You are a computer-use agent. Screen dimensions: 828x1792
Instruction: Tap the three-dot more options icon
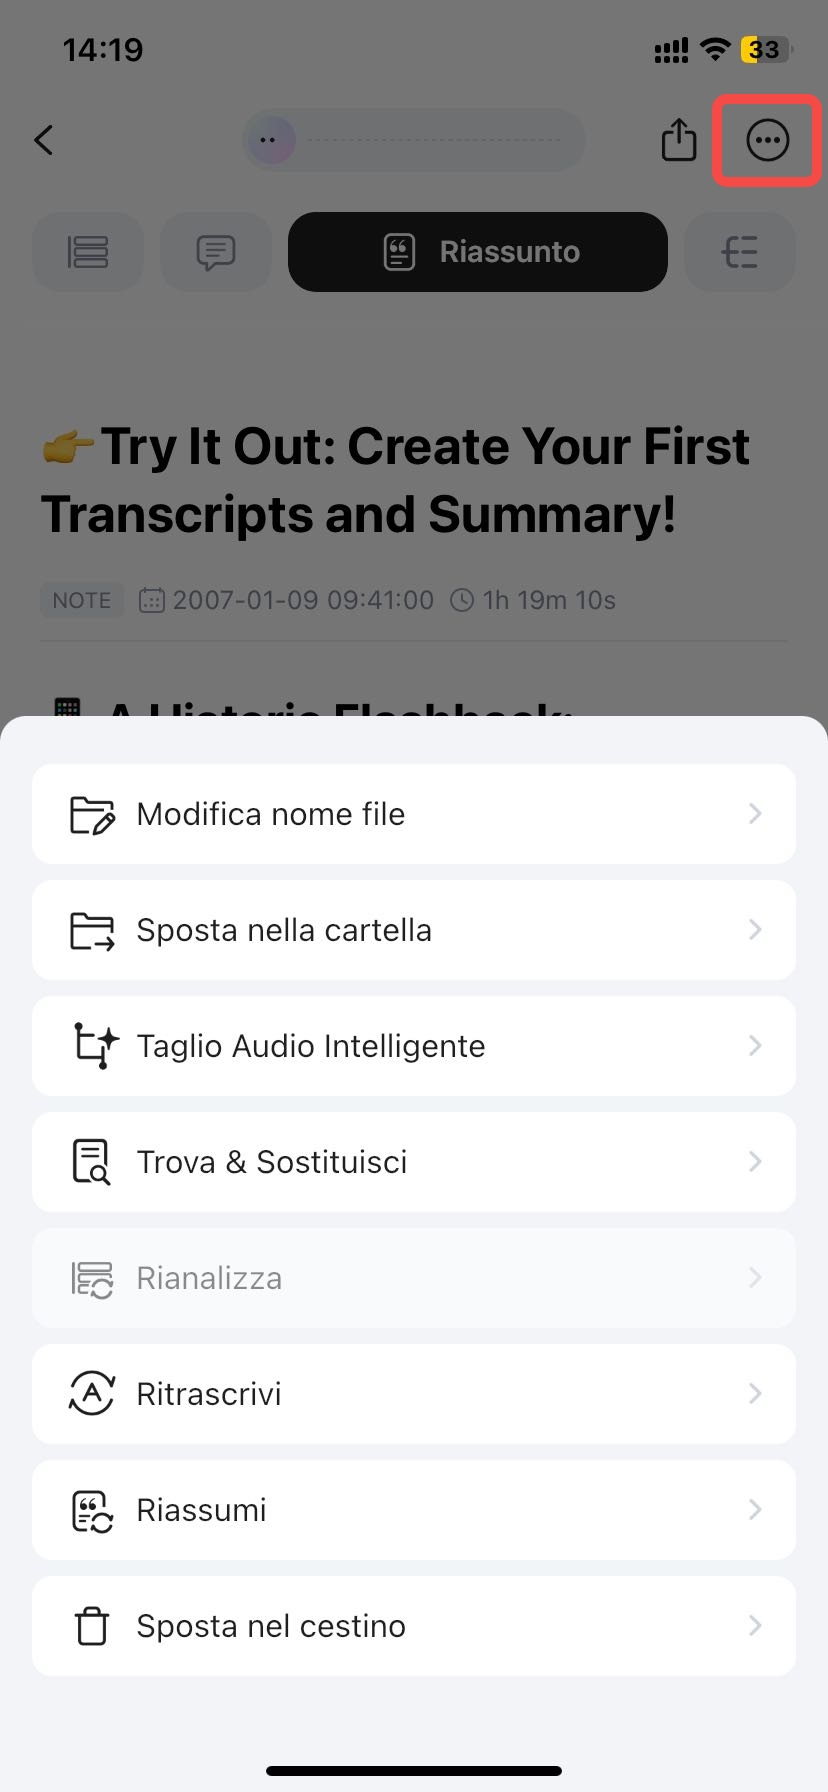coord(767,140)
